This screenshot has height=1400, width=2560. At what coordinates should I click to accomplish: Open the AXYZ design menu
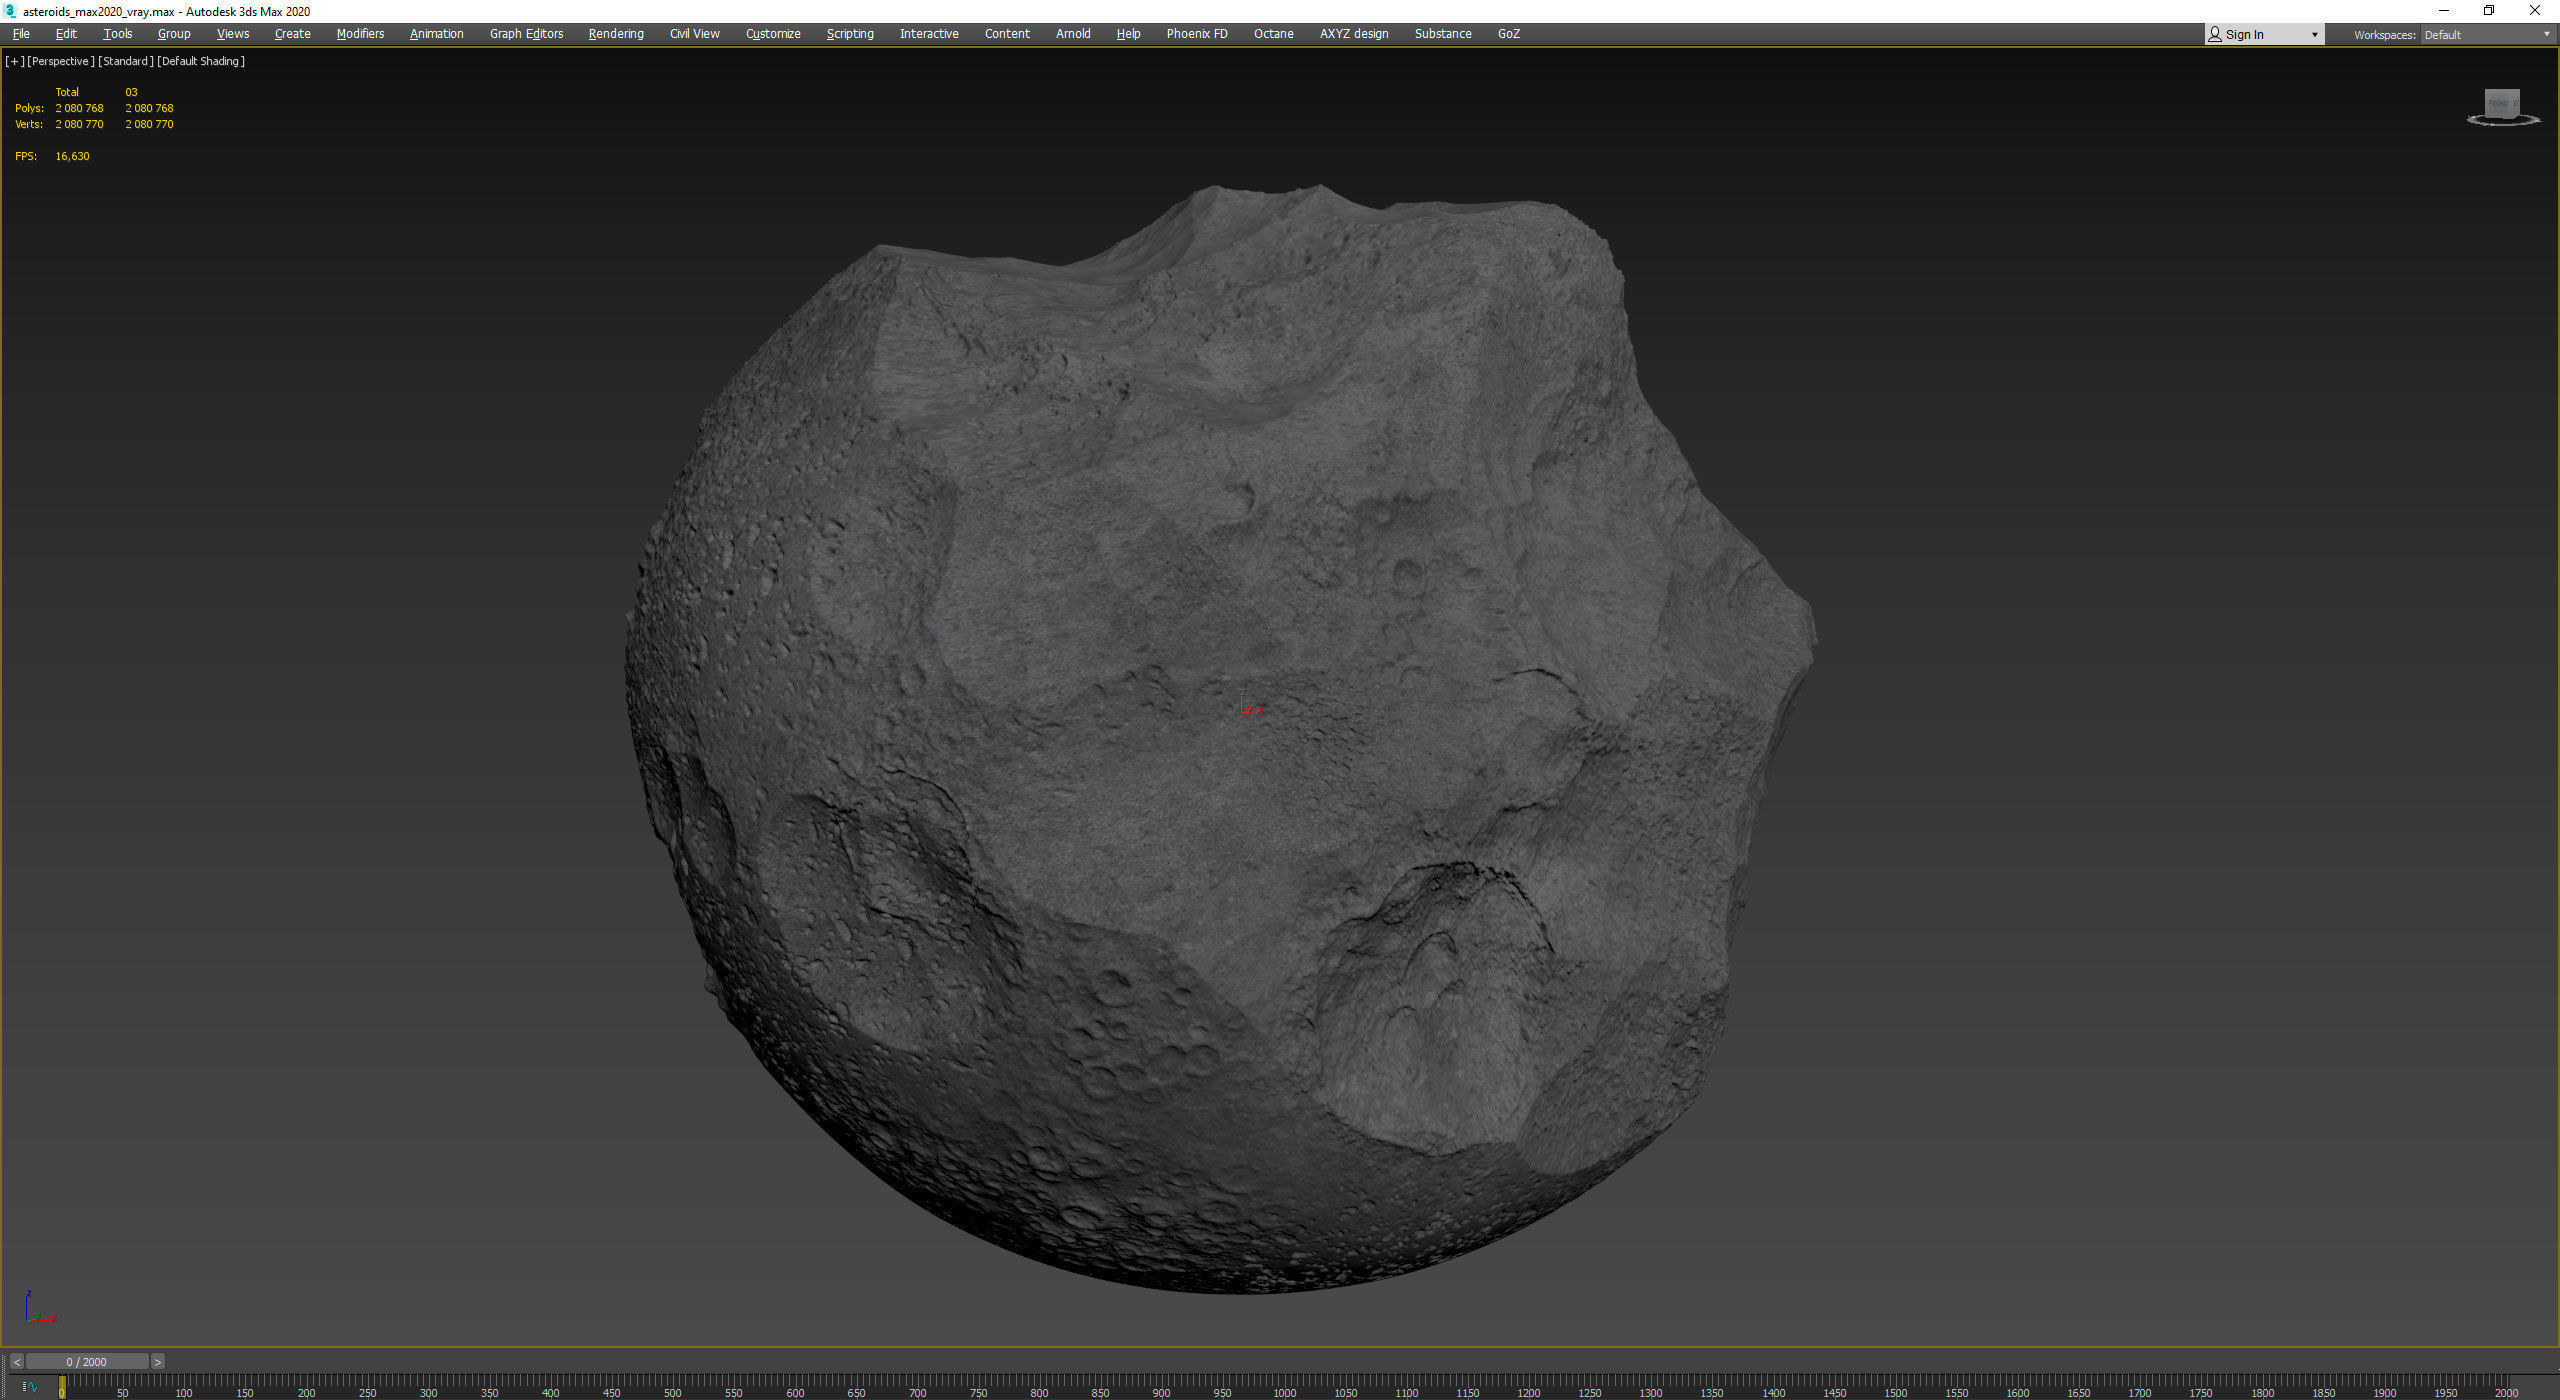(x=1354, y=34)
